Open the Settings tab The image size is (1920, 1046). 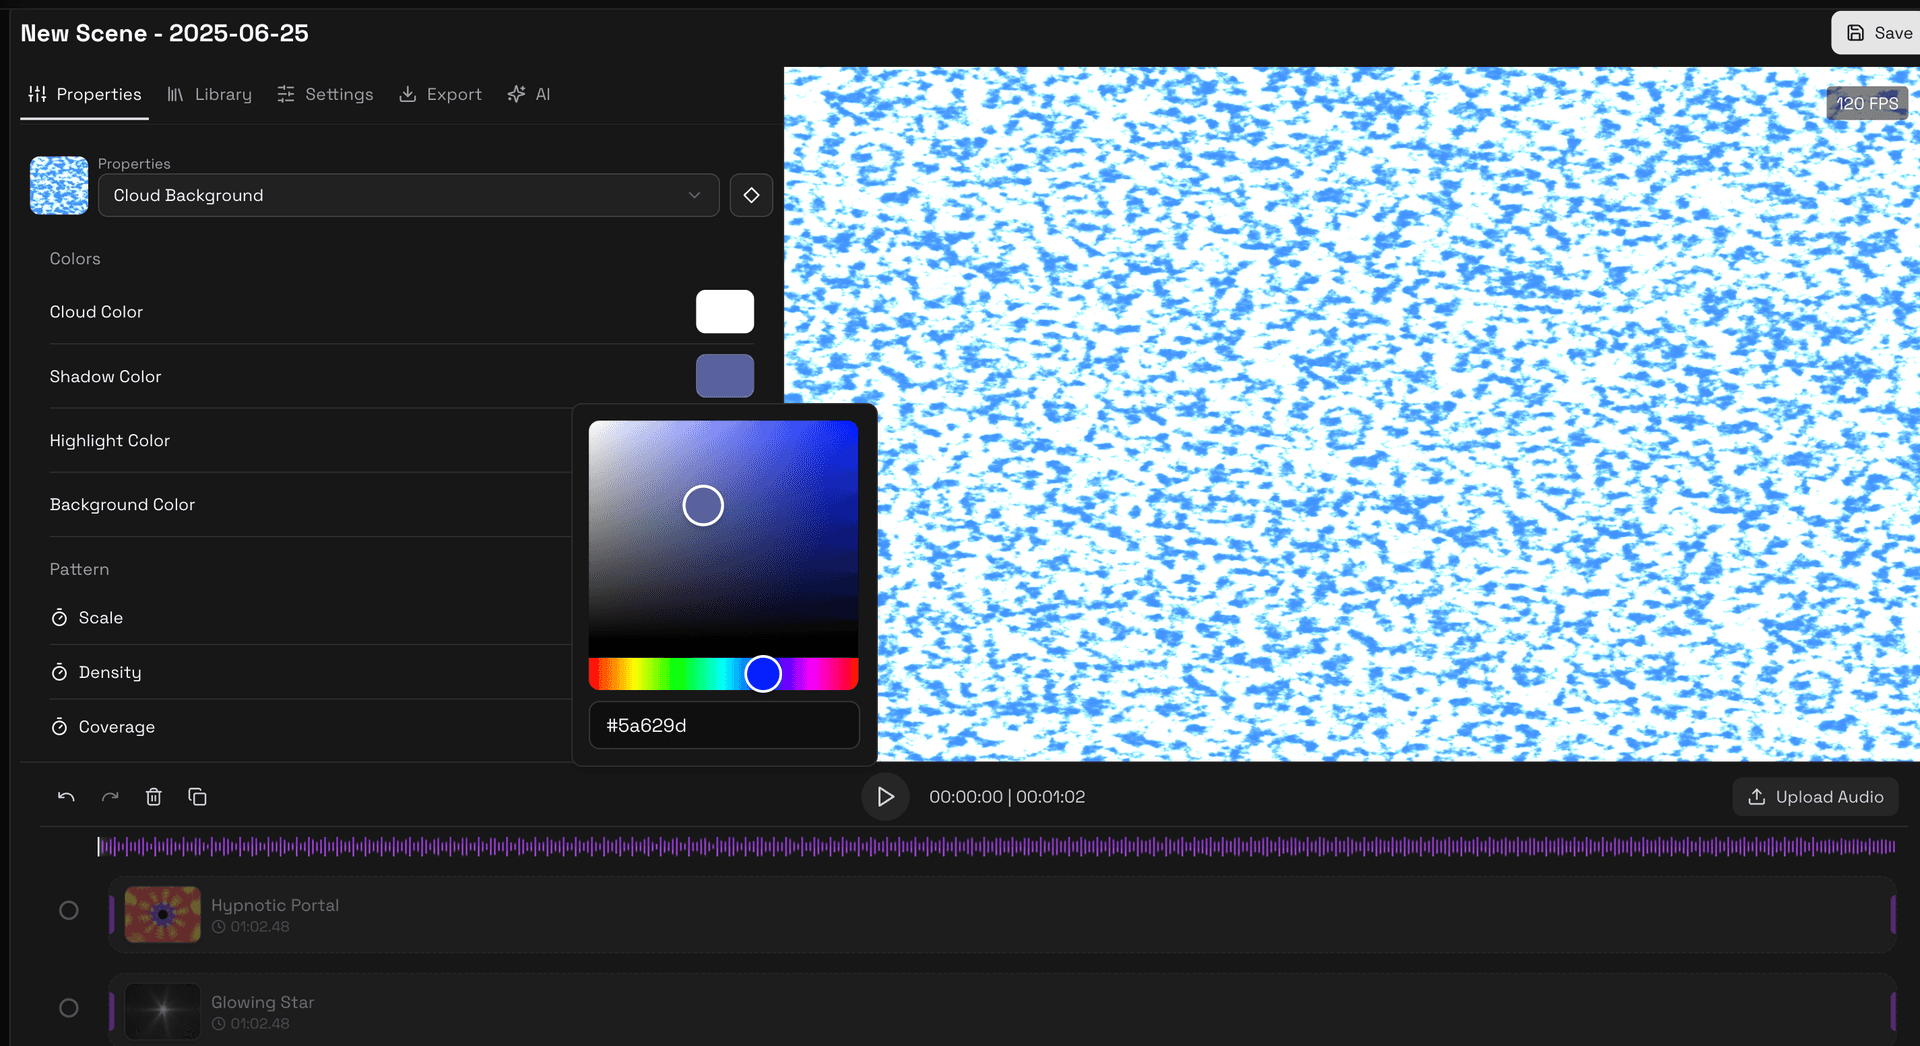click(x=325, y=94)
